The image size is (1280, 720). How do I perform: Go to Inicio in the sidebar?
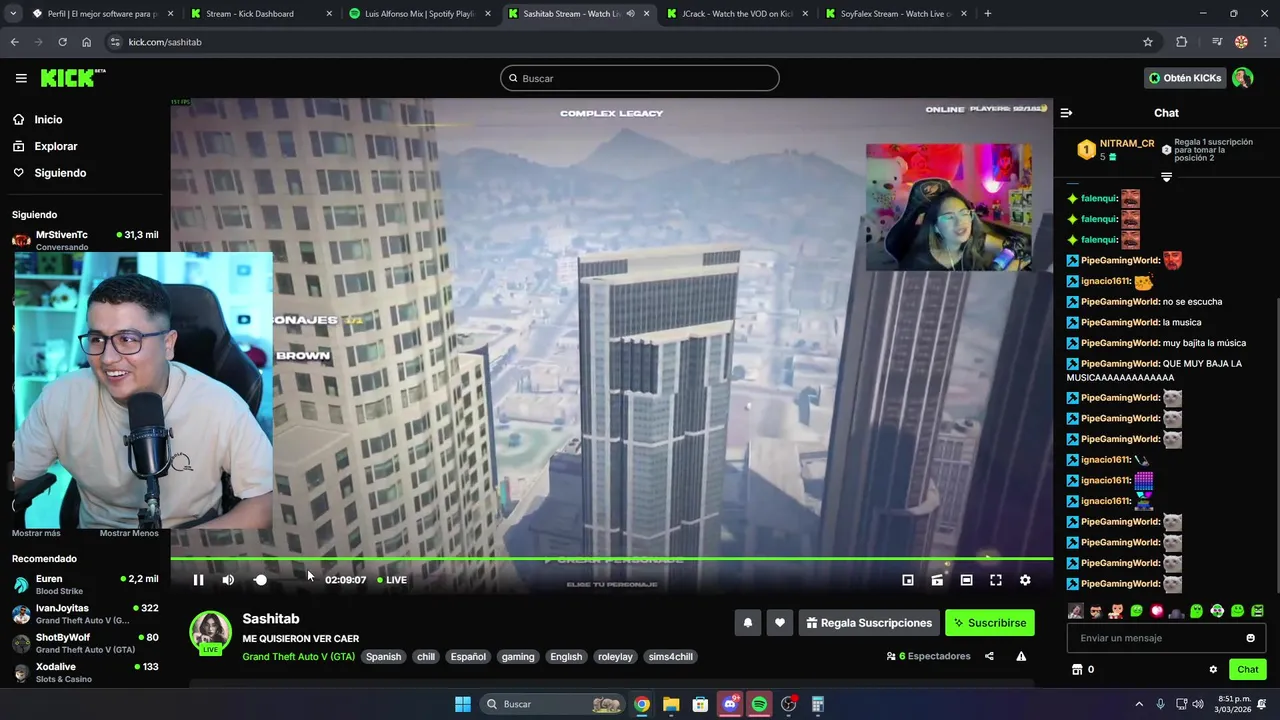coord(48,119)
